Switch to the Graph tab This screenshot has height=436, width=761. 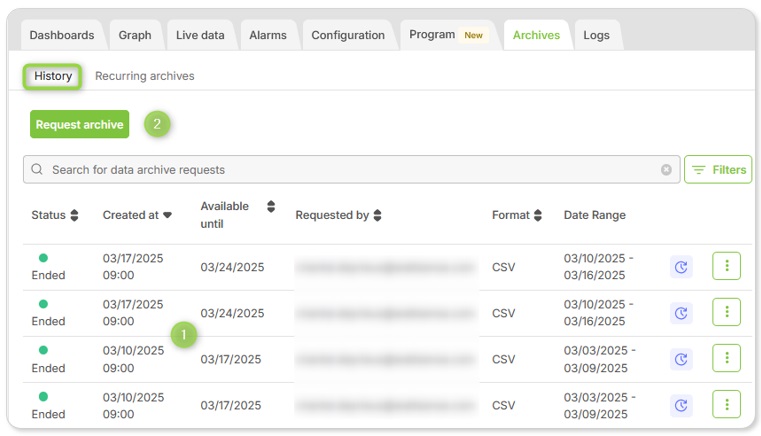(135, 35)
